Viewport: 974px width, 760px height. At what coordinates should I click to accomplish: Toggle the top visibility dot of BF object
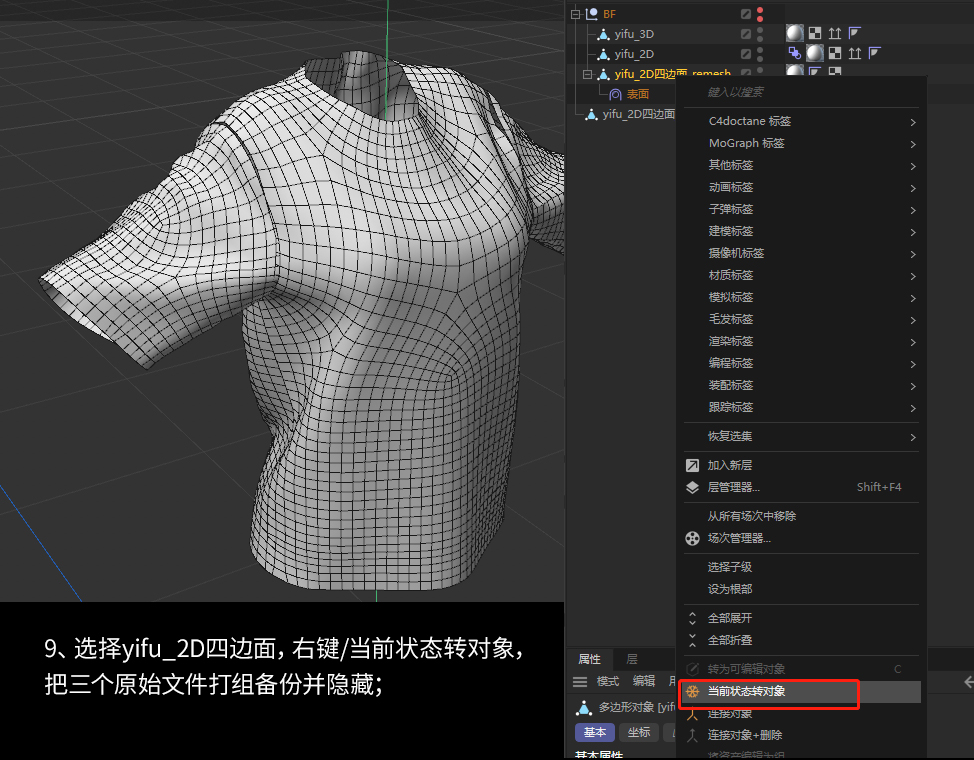click(759, 9)
